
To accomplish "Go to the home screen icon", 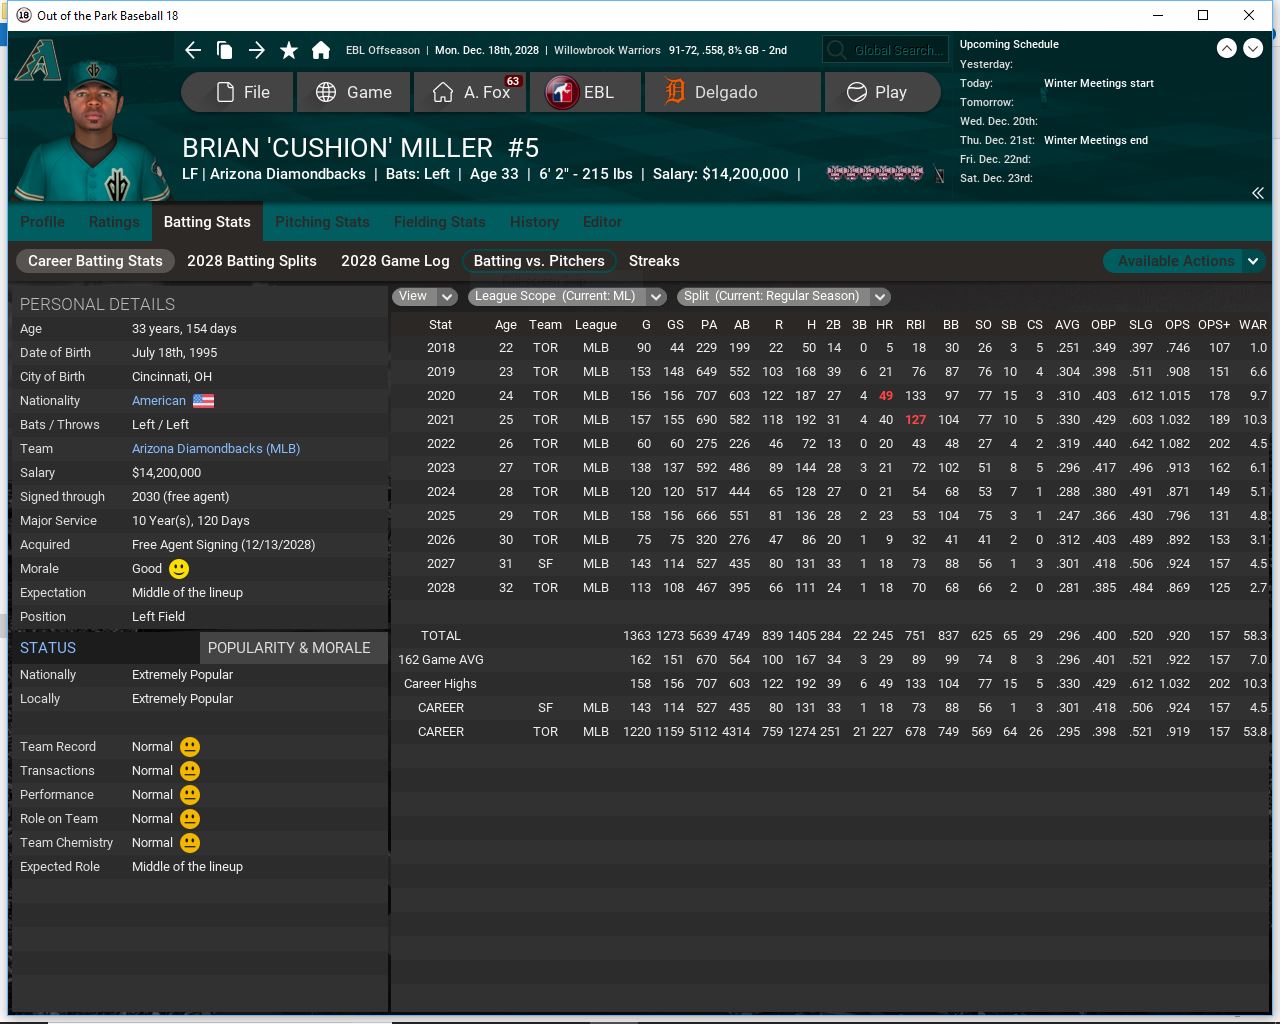I will click(x=321, y=50).
